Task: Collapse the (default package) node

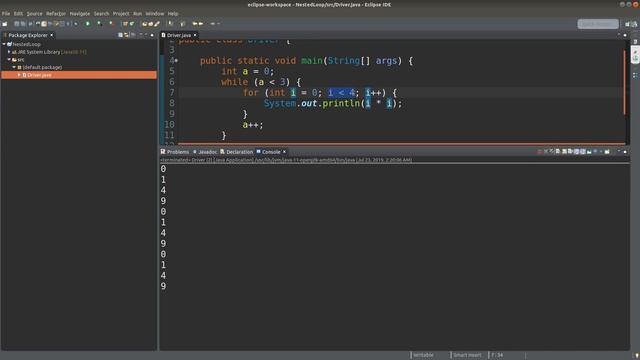Action: (x=14, y=67)
